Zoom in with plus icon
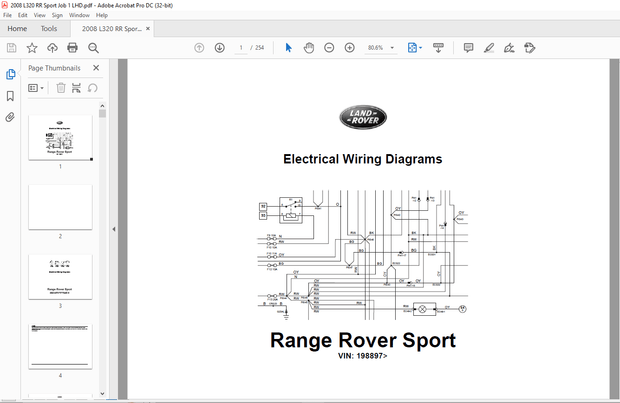This screenshot has height=403, width=620. coord(350,48)
